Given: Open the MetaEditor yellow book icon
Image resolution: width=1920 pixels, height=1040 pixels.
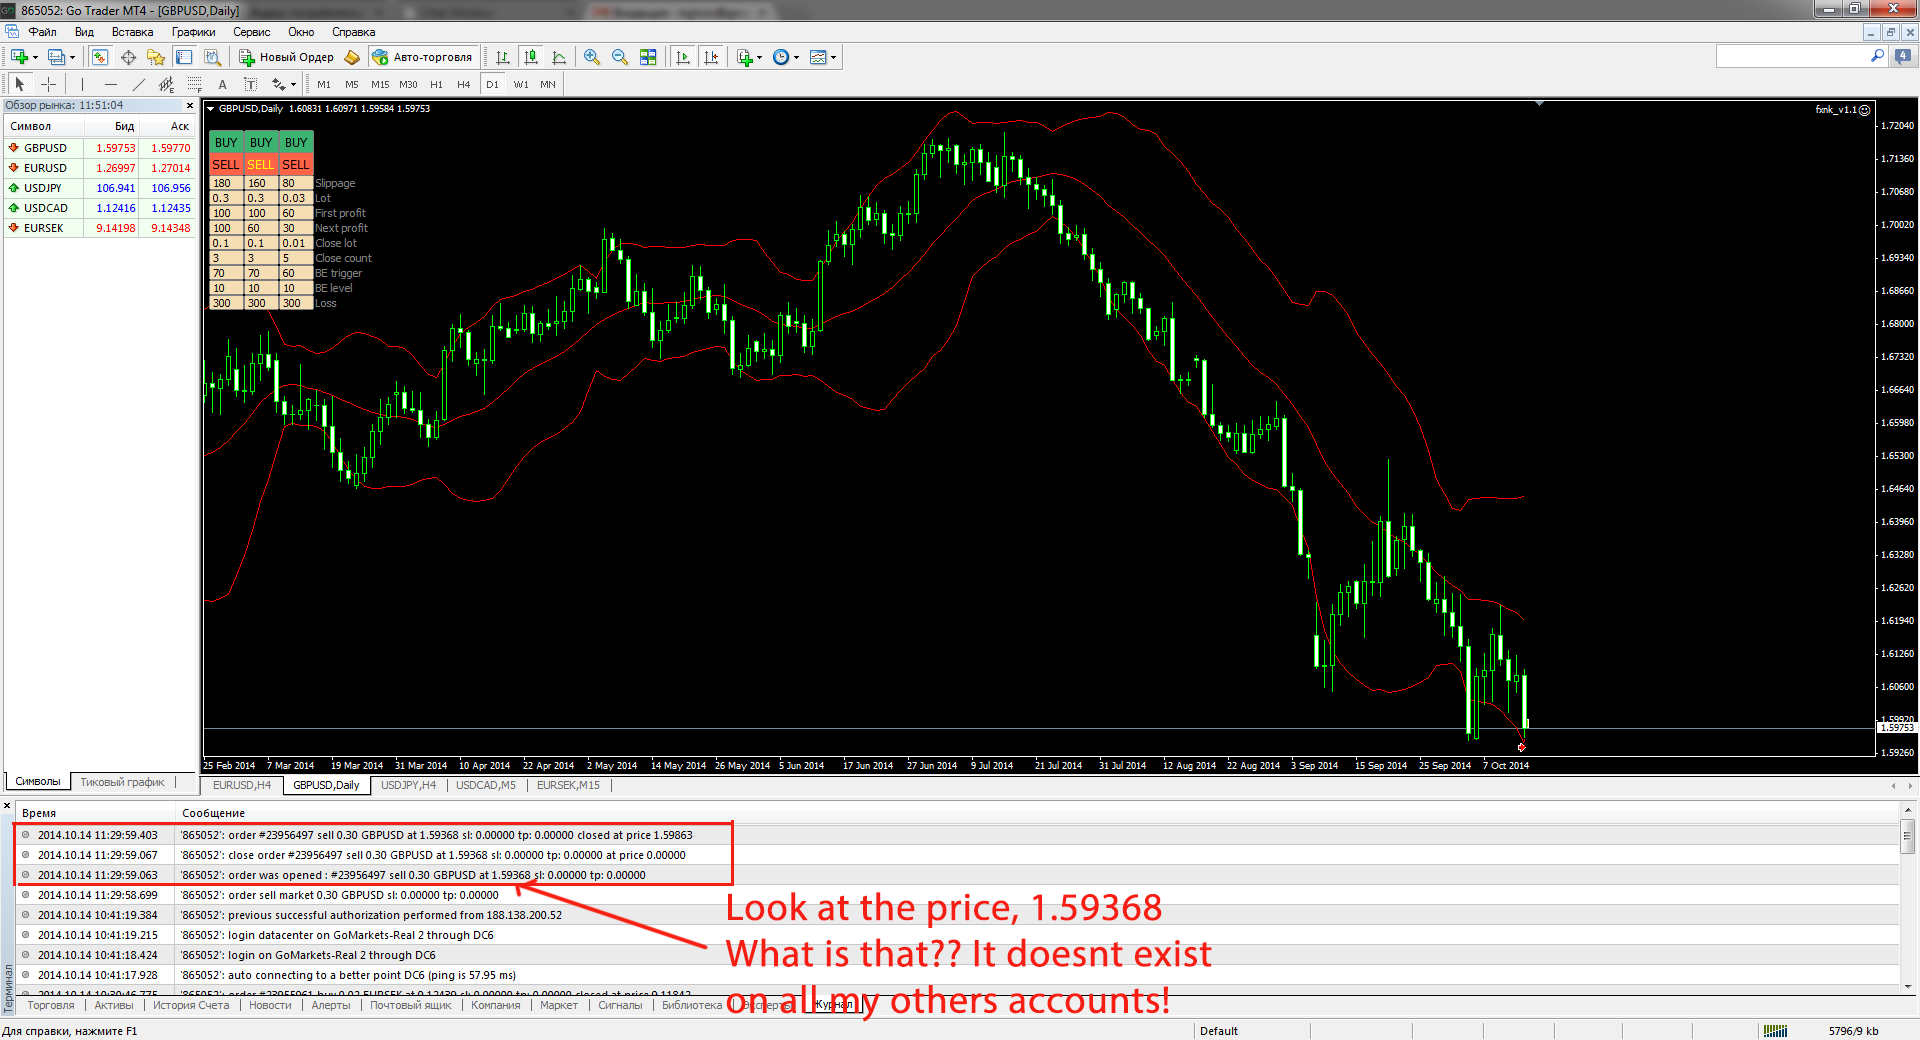Looking at the screenshot, I should 352,57.
